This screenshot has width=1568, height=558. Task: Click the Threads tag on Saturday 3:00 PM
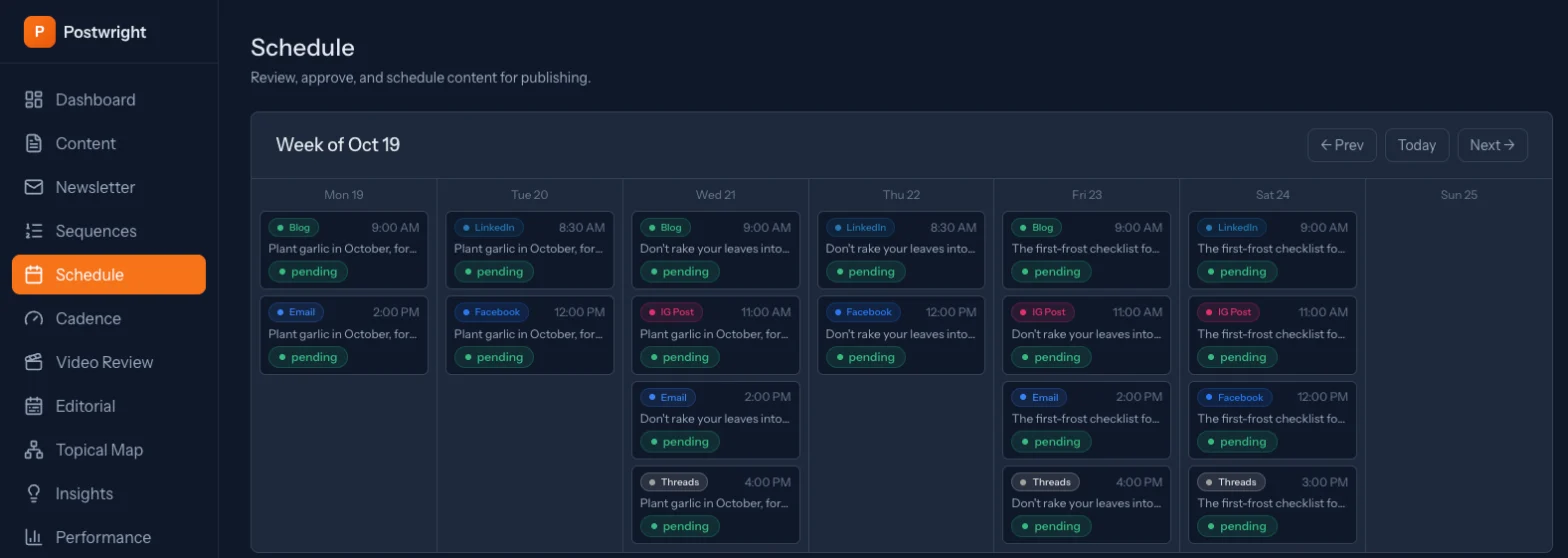click(1231, 482)
